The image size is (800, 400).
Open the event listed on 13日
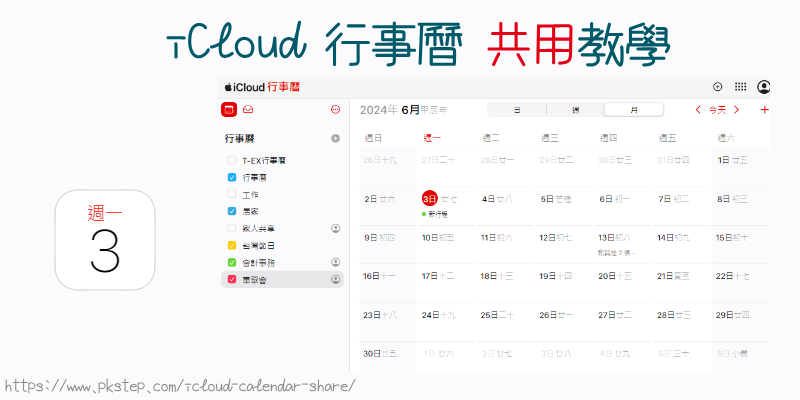[617, 253]
